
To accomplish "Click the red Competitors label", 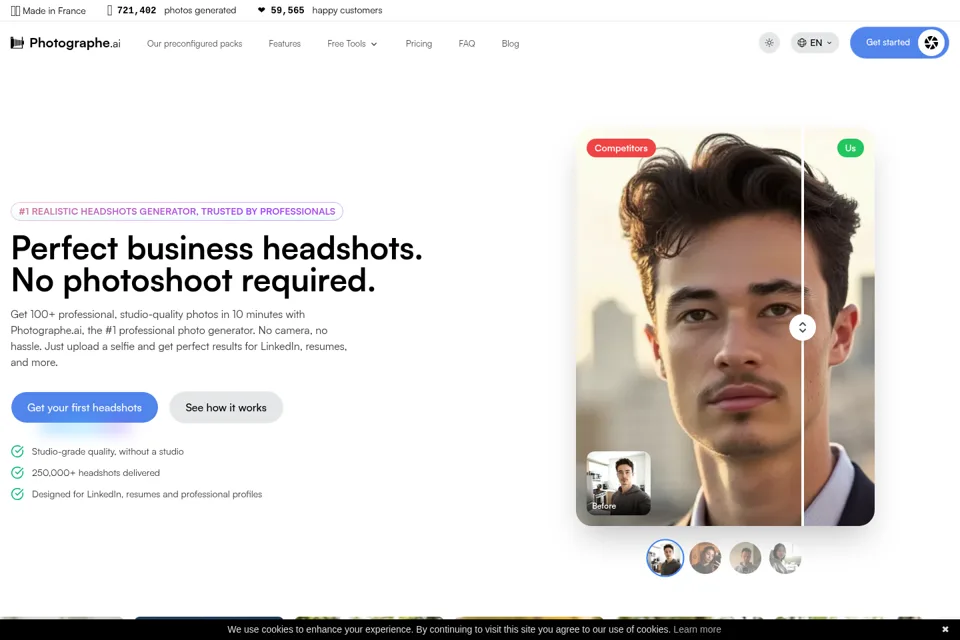I will click(621, 148).
